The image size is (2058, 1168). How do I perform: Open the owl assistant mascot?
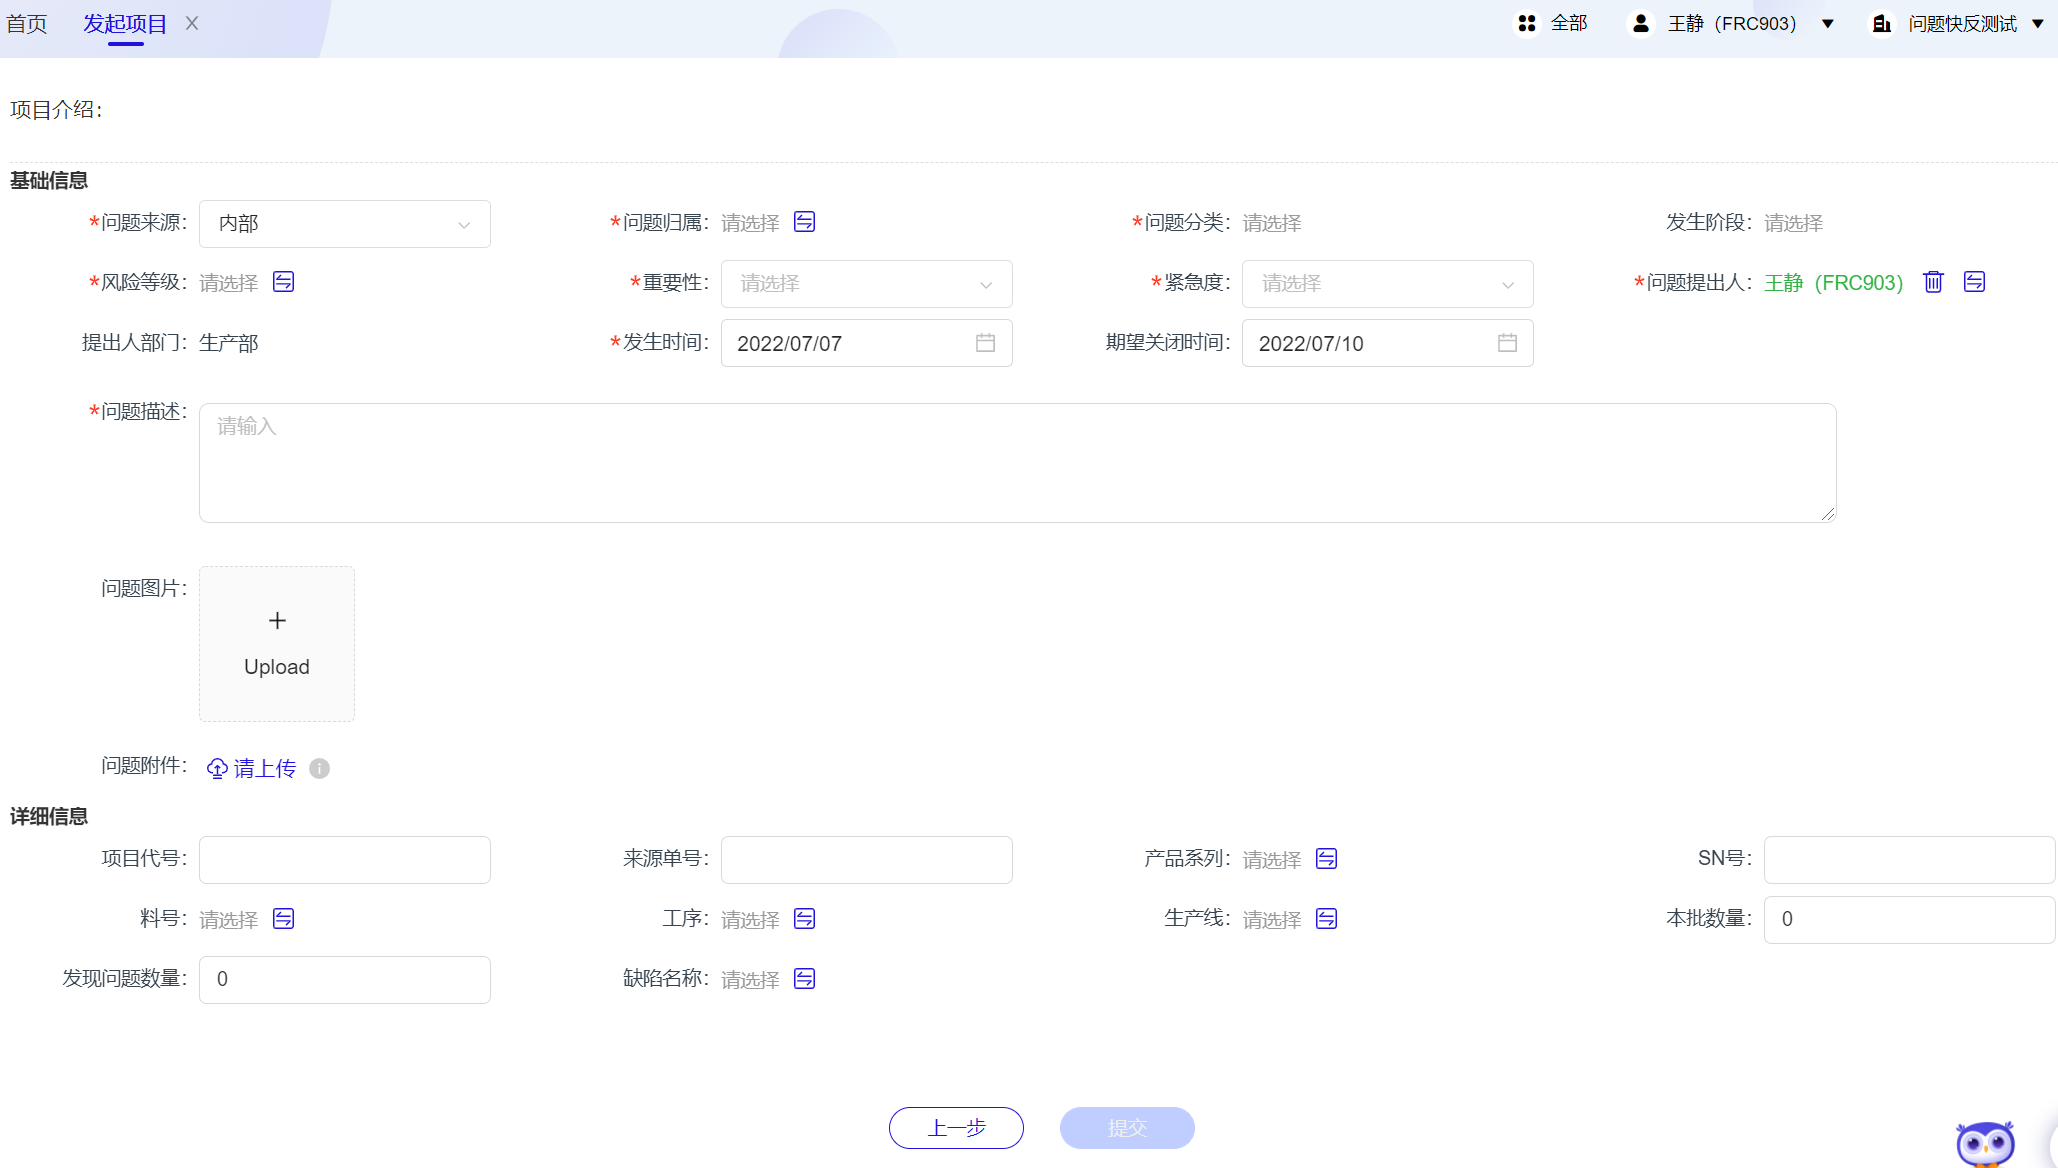(1984, 1143)
